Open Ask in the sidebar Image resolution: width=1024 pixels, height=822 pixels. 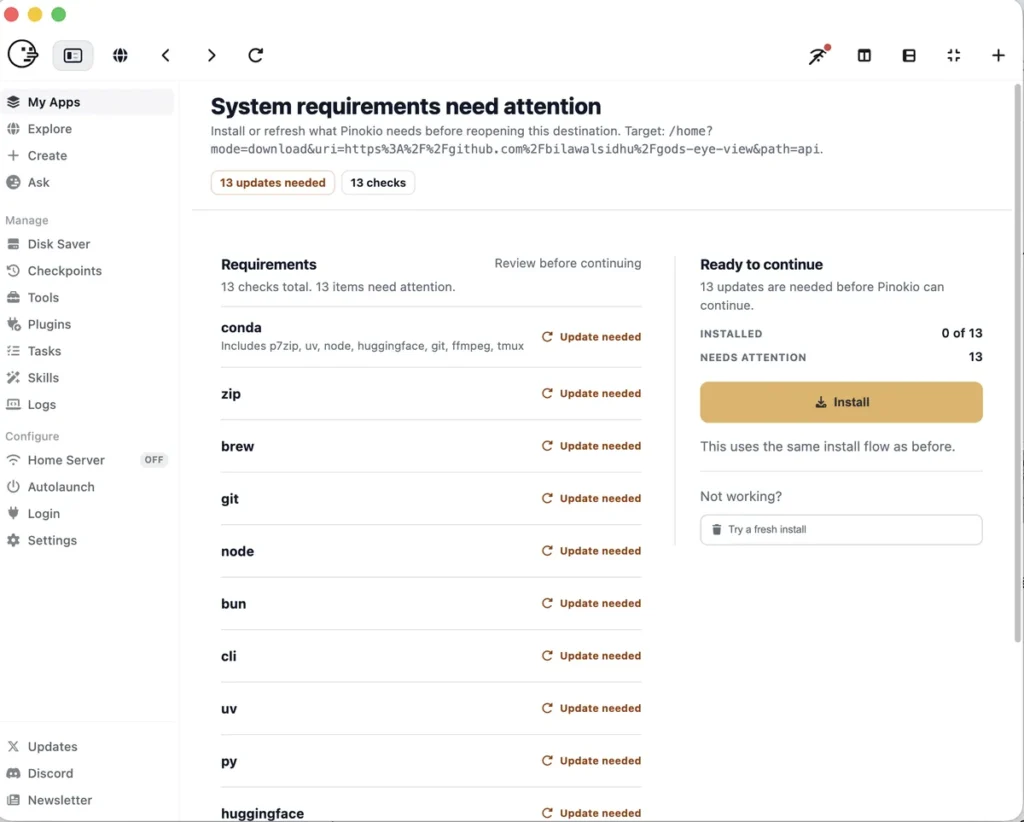(x=88, y=182)
